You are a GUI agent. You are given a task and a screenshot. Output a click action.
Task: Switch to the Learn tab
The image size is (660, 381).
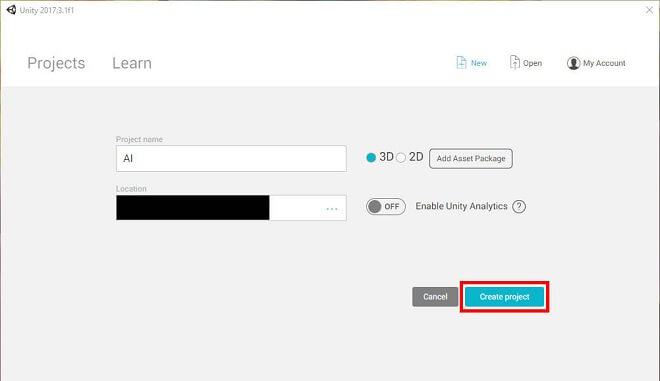(x=132, y=63)
